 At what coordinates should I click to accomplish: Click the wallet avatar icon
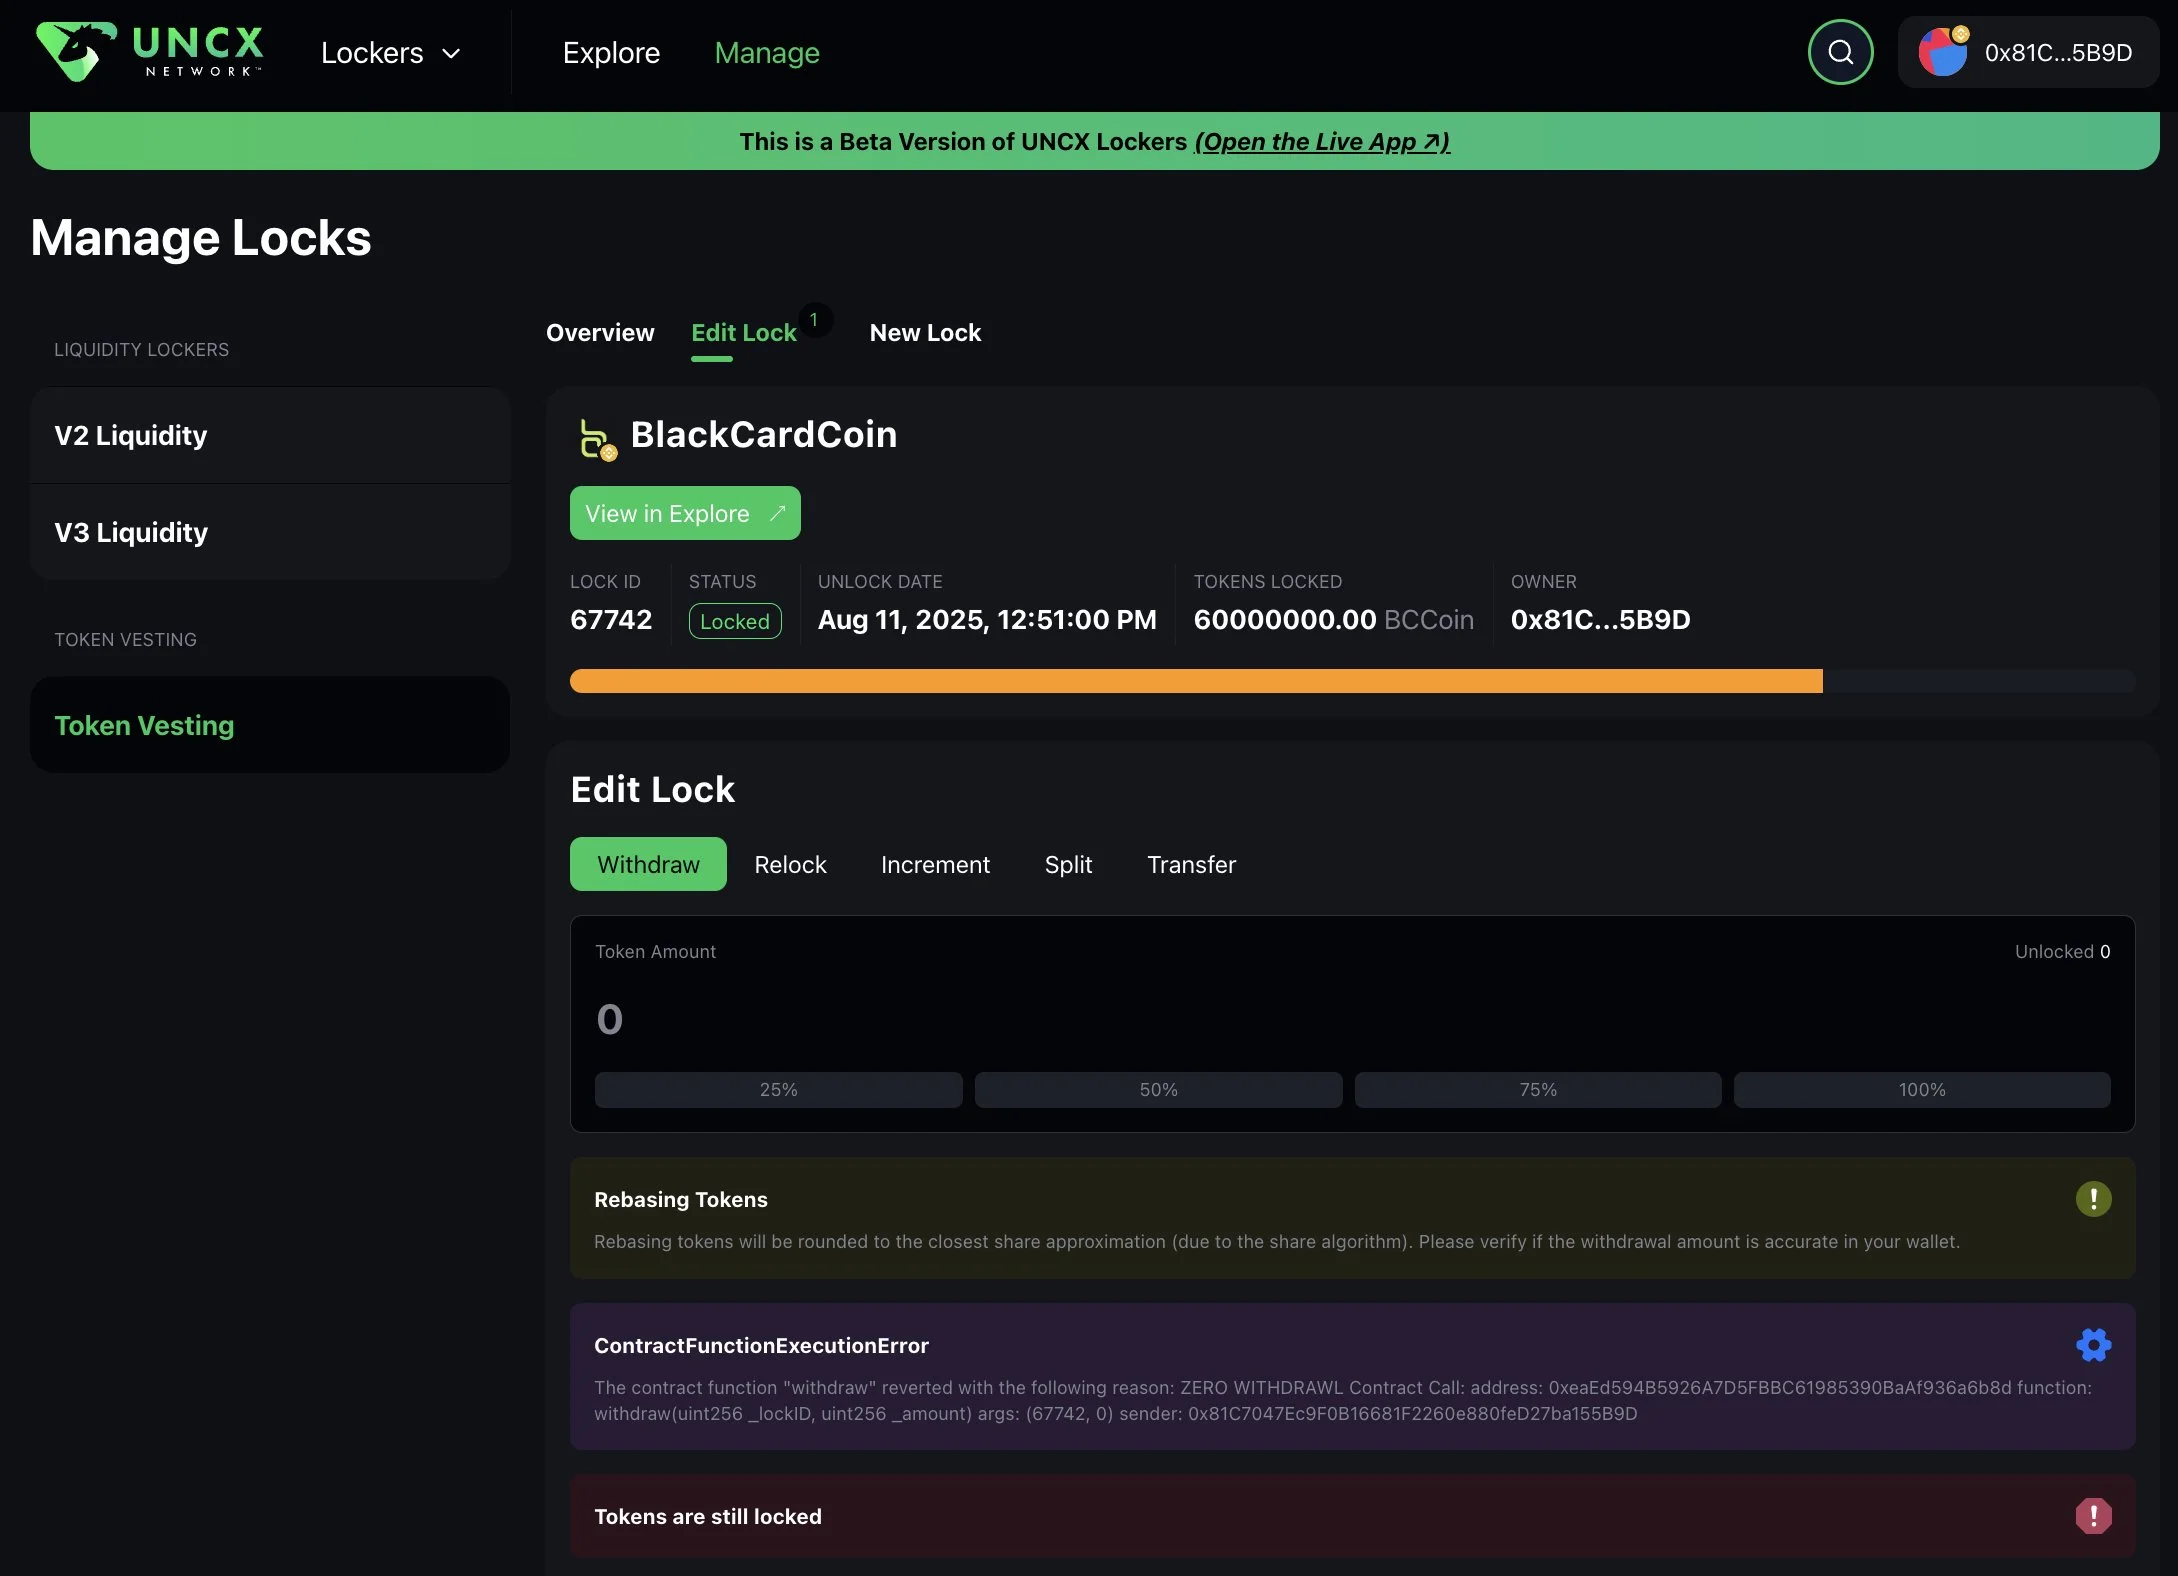pyautogui.click(x=1942, y=52)
